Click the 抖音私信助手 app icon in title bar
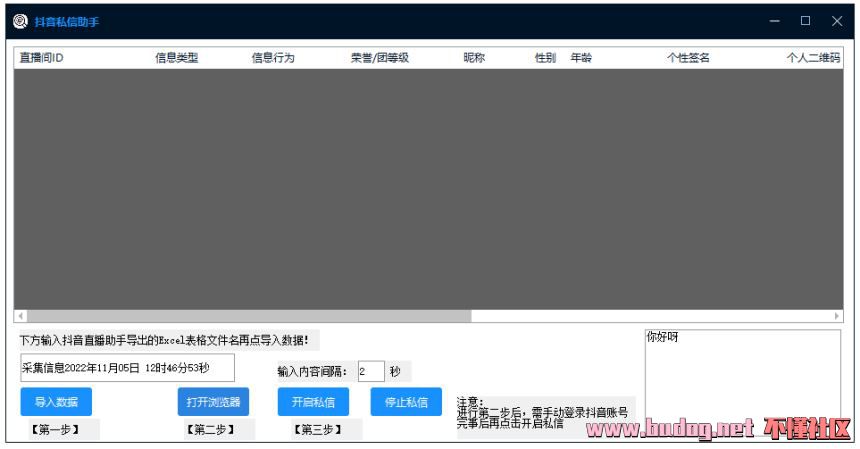This screenshot has width=860, height=449. 20,21
